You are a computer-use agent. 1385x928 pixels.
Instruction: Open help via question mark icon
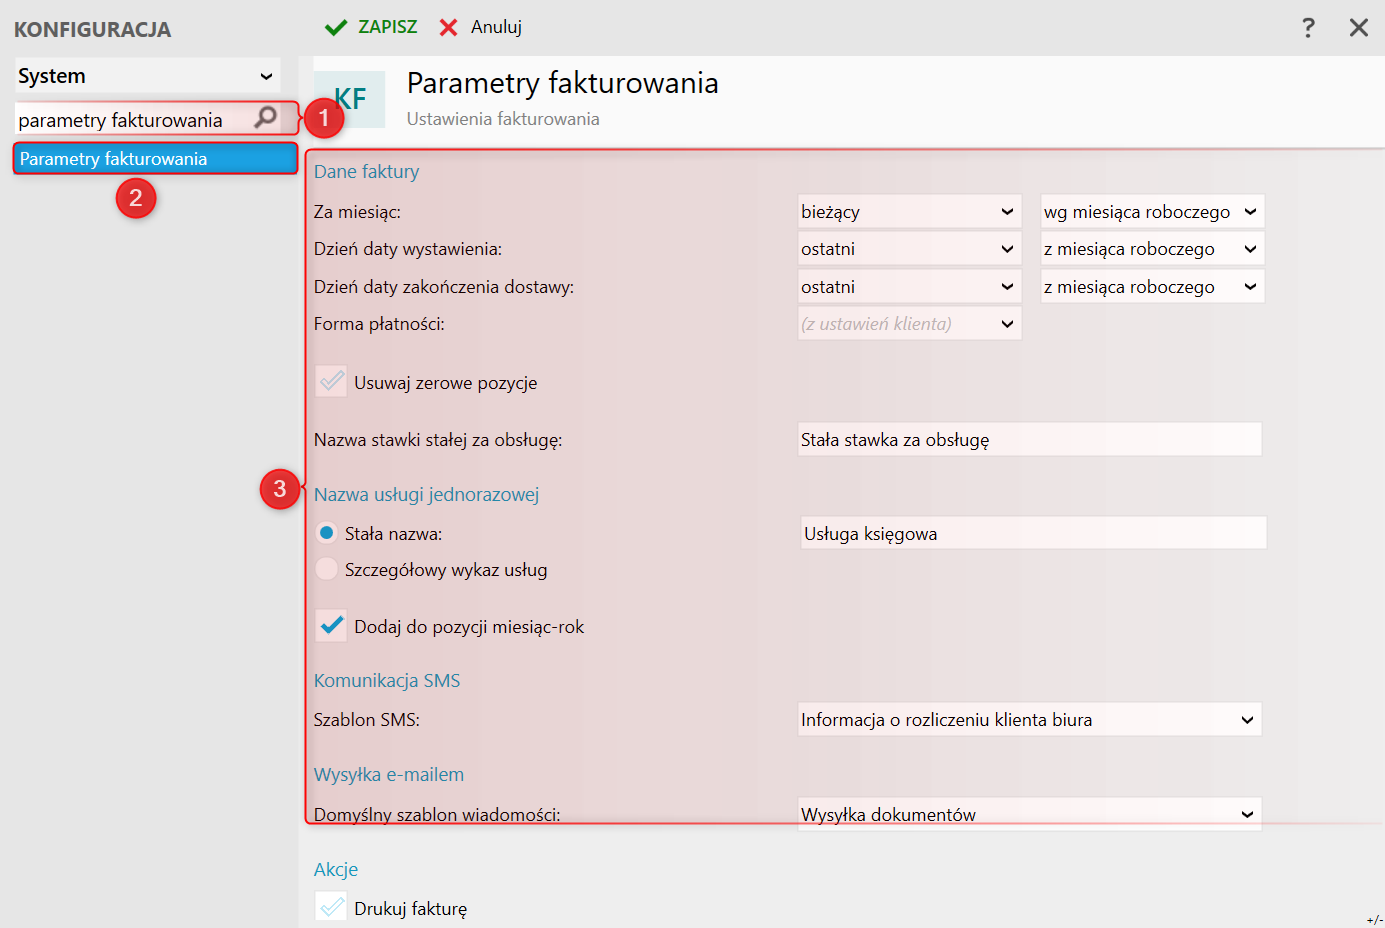[x=1308, y=28]
